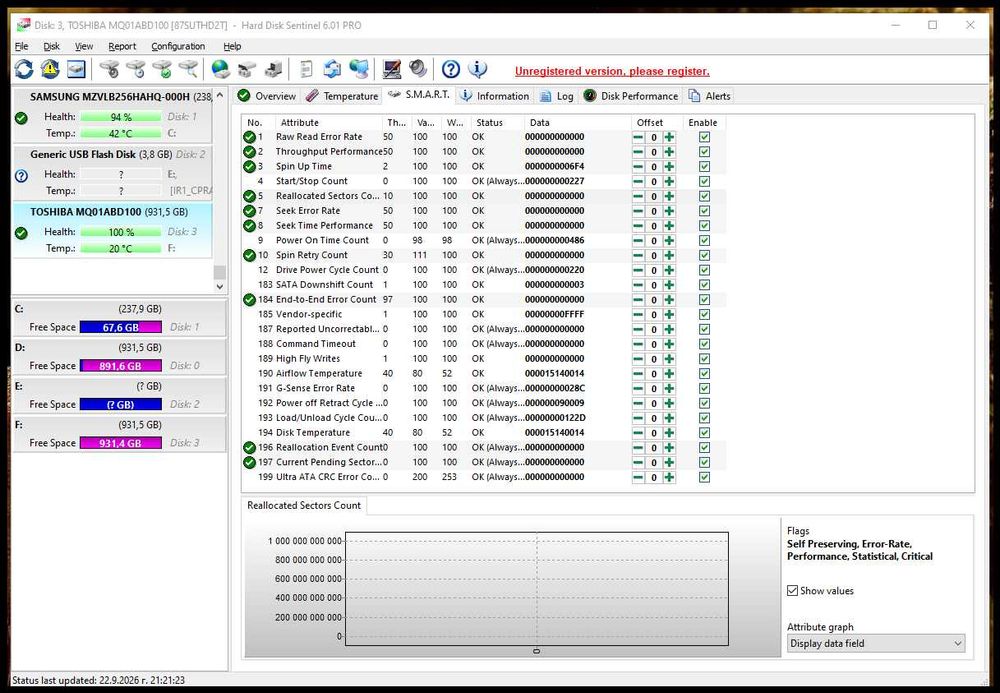1000x693 pixels.
Task: Uncheck Enable for Spin Up Time
Action: coord(704,166)
